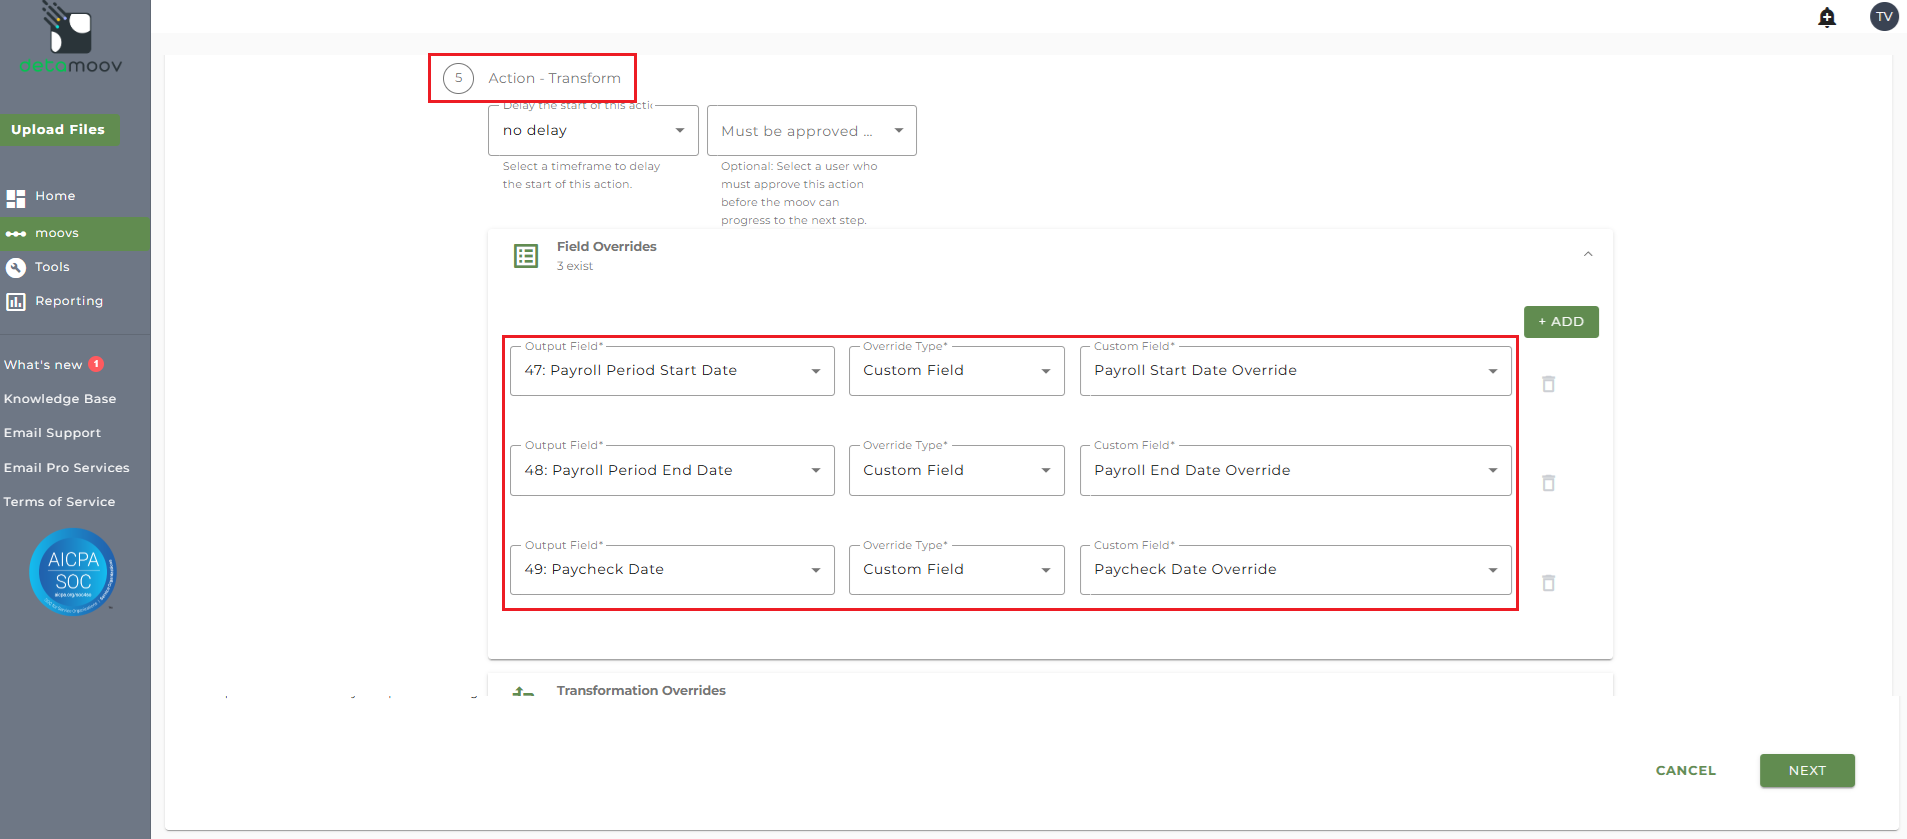Open the TV user avatar menu
Viewport: 1907px width, 839px height.
pos(1883,16)
